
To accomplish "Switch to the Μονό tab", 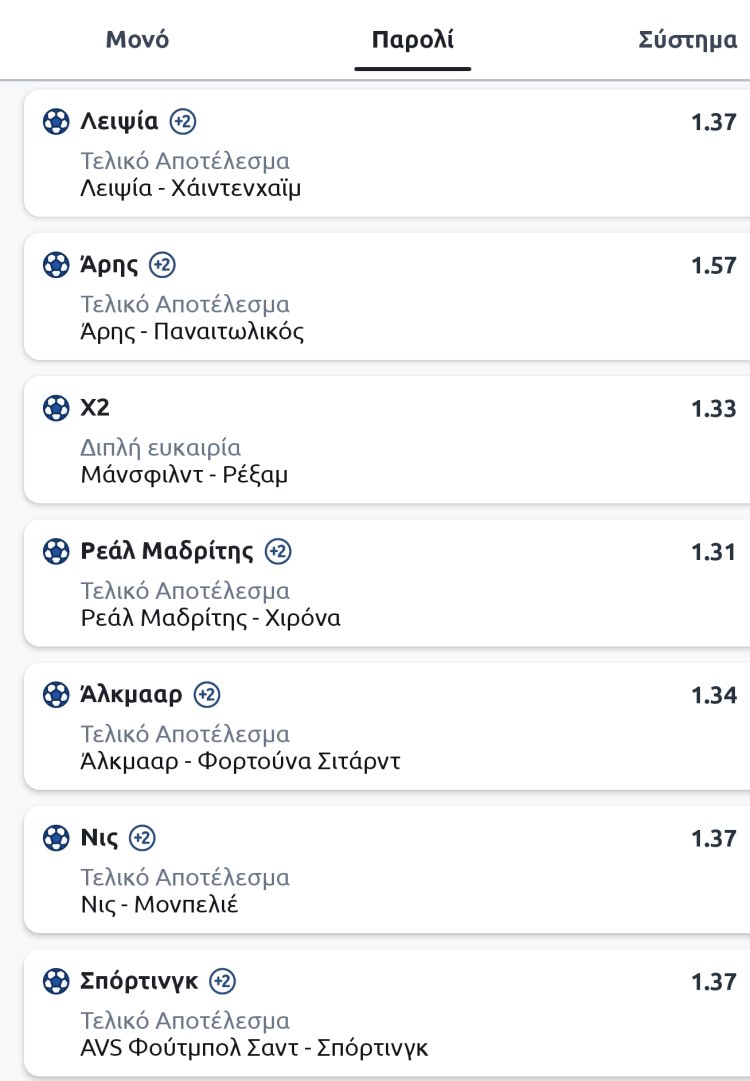I will 137,41.
